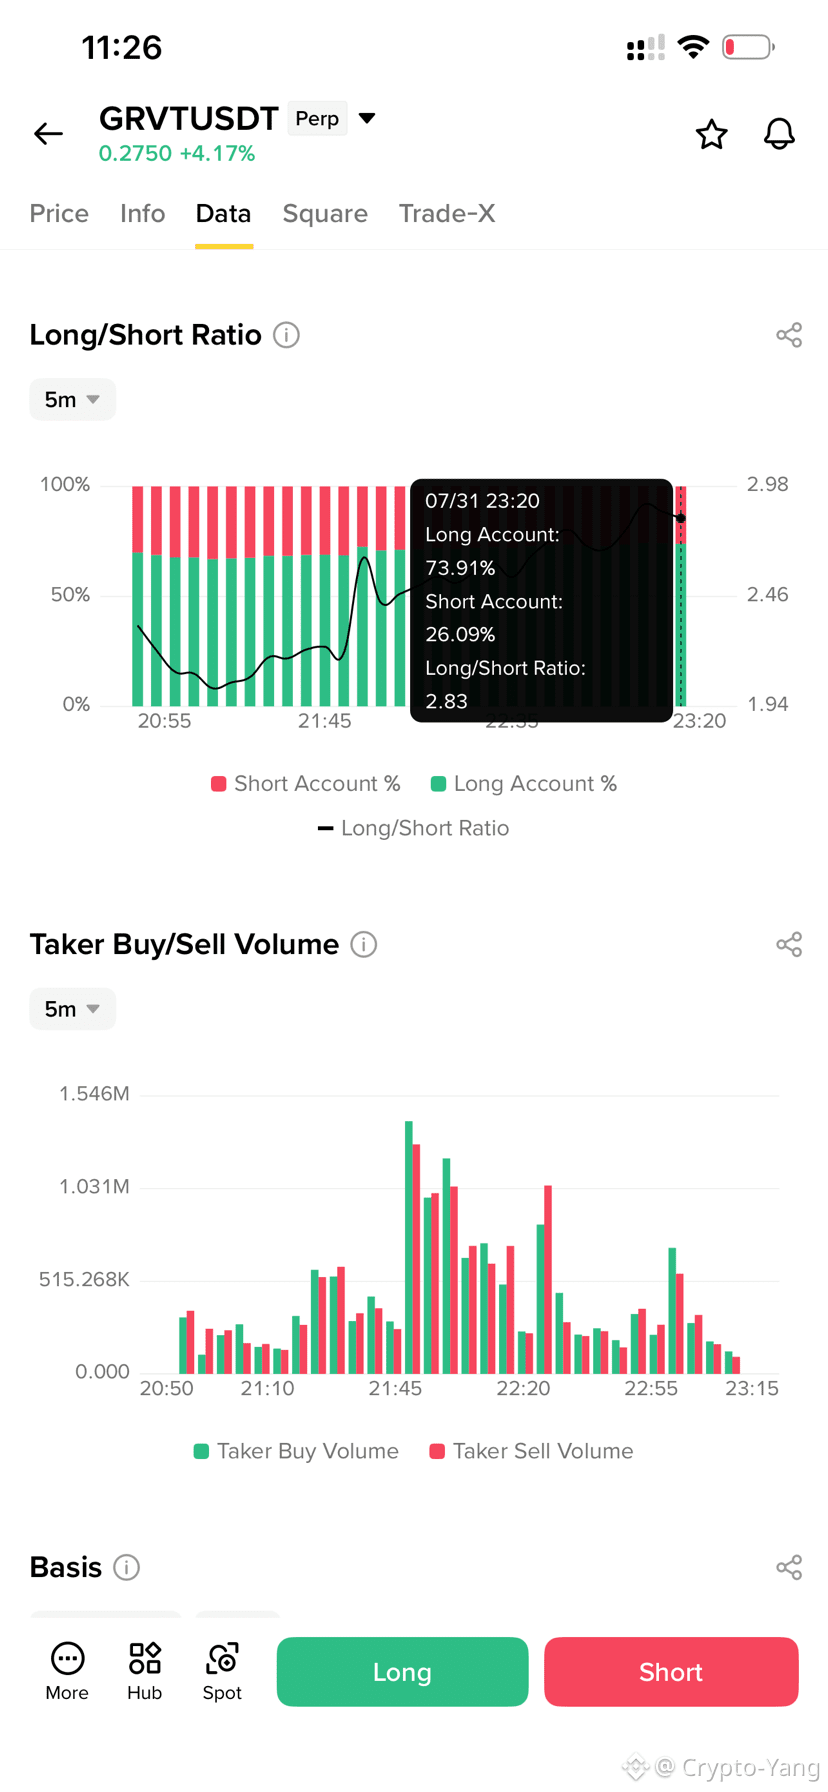Tap the red Short button

pos(671,1672)
